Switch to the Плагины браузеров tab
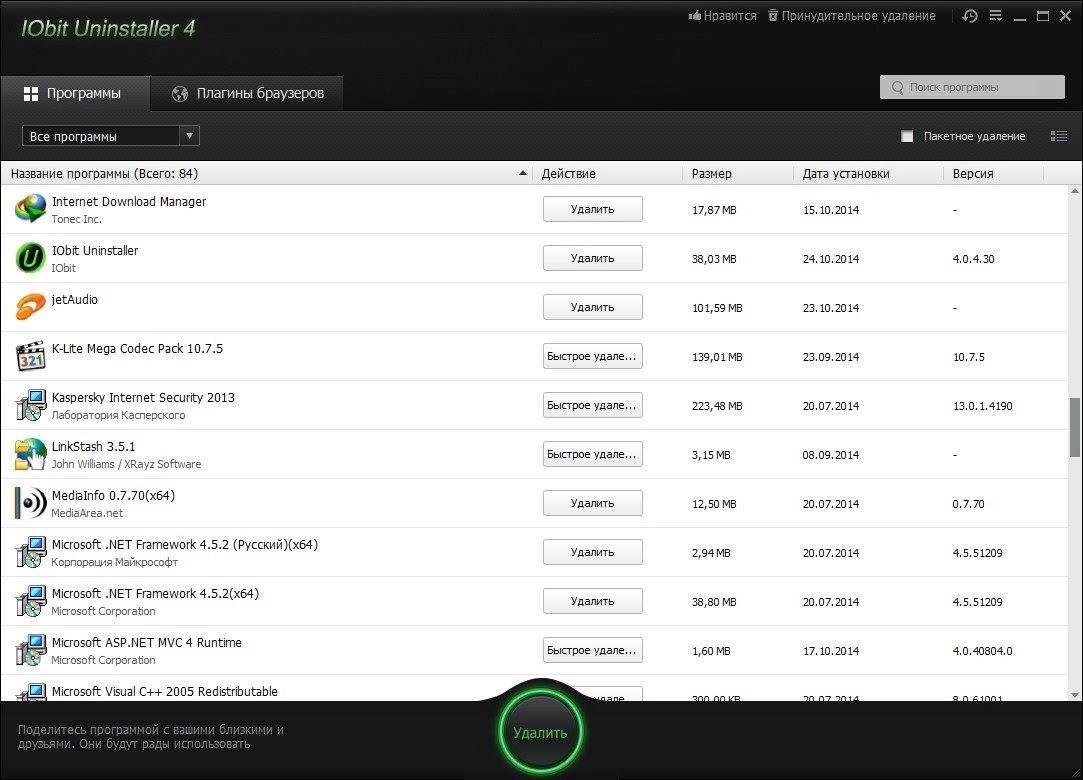The image size is (1083, 780). (x=247, y=93)
